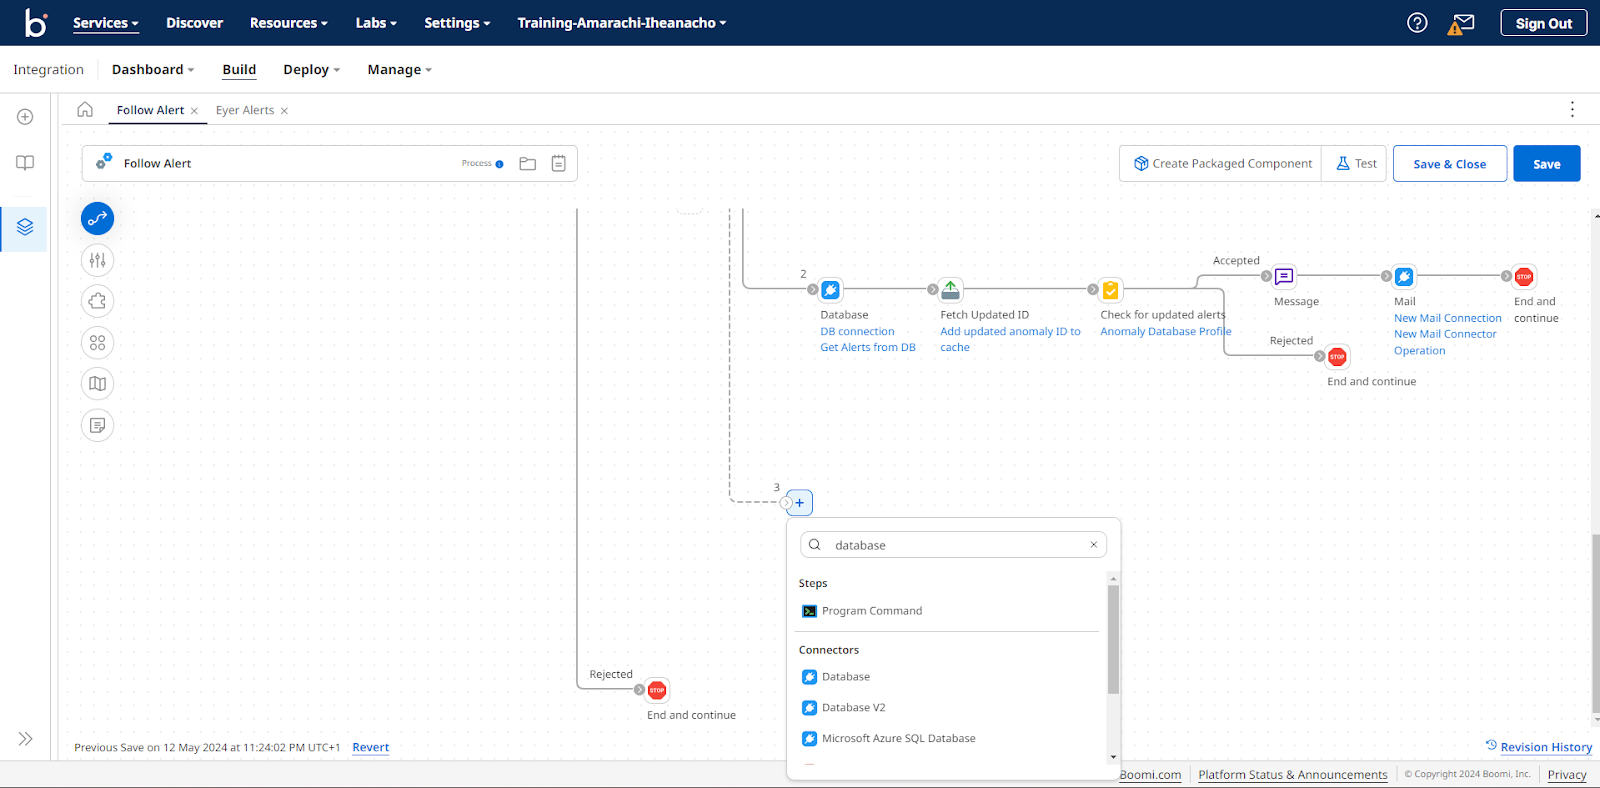Click the shape search input field
The width and height of the screenshot is (1600, 788).
(953, 545)
